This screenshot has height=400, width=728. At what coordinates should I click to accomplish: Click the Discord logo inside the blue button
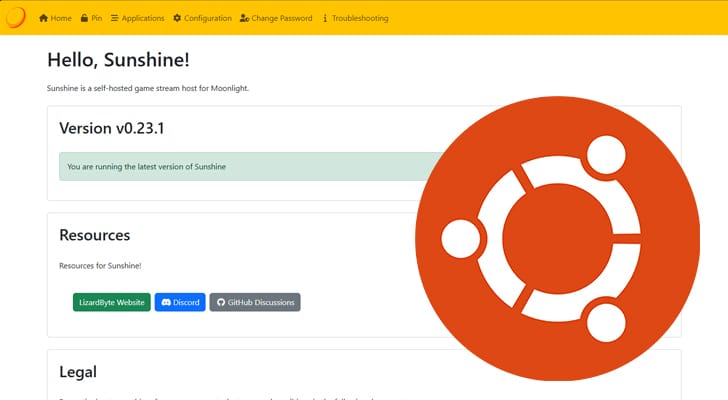(x=166, y=302)
